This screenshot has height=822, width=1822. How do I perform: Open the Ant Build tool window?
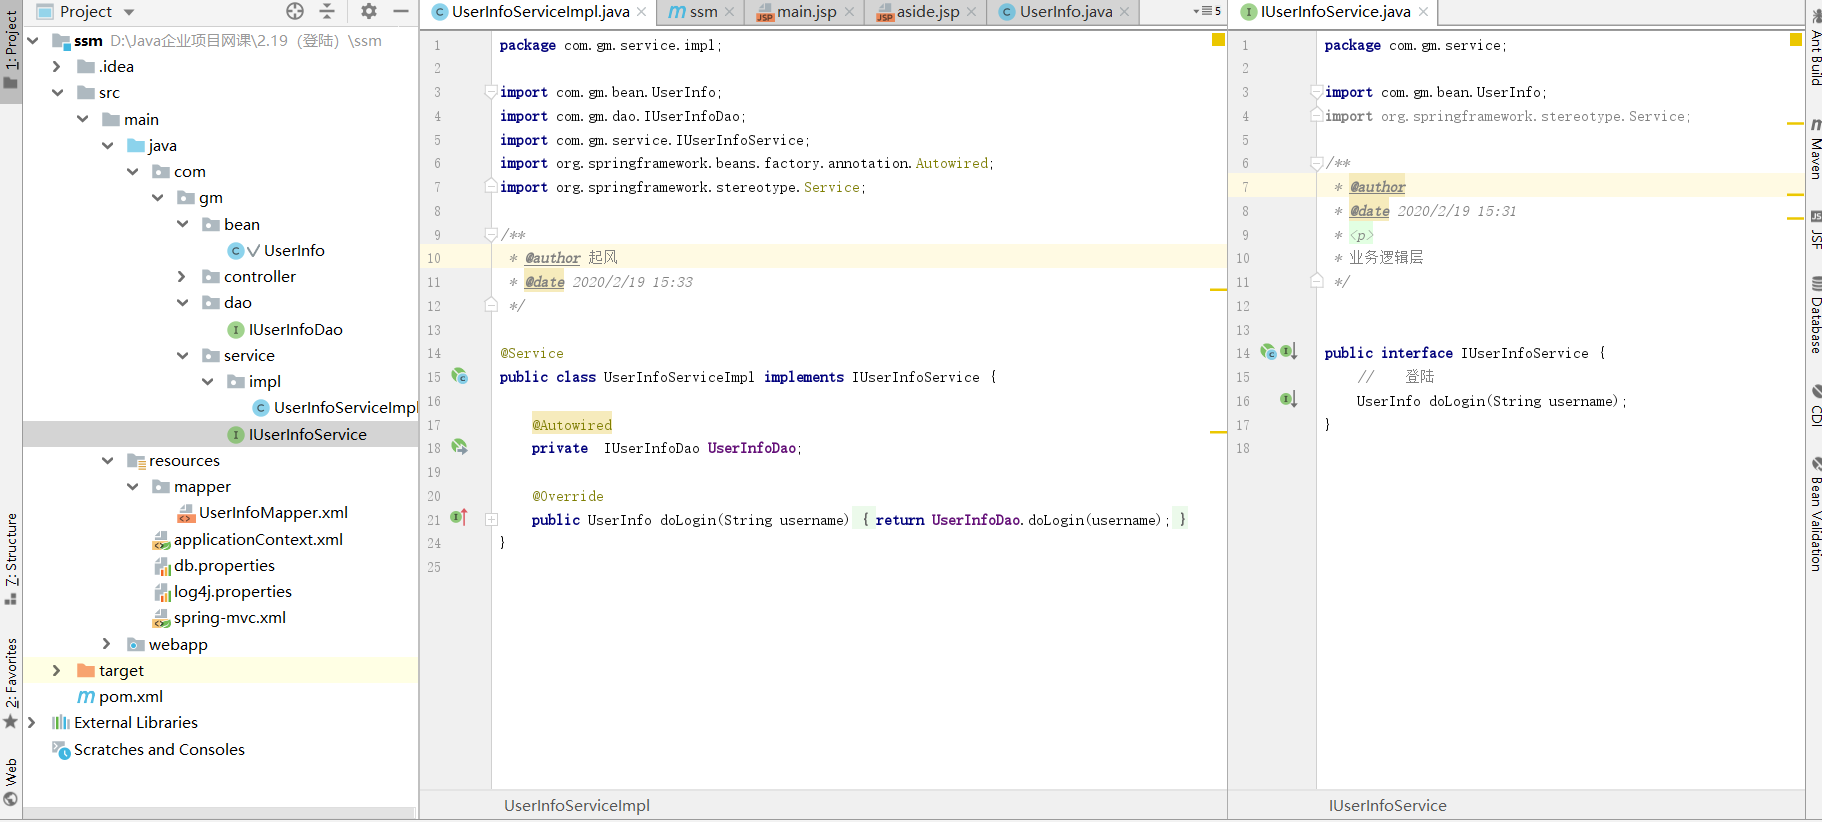(1815, 48)
